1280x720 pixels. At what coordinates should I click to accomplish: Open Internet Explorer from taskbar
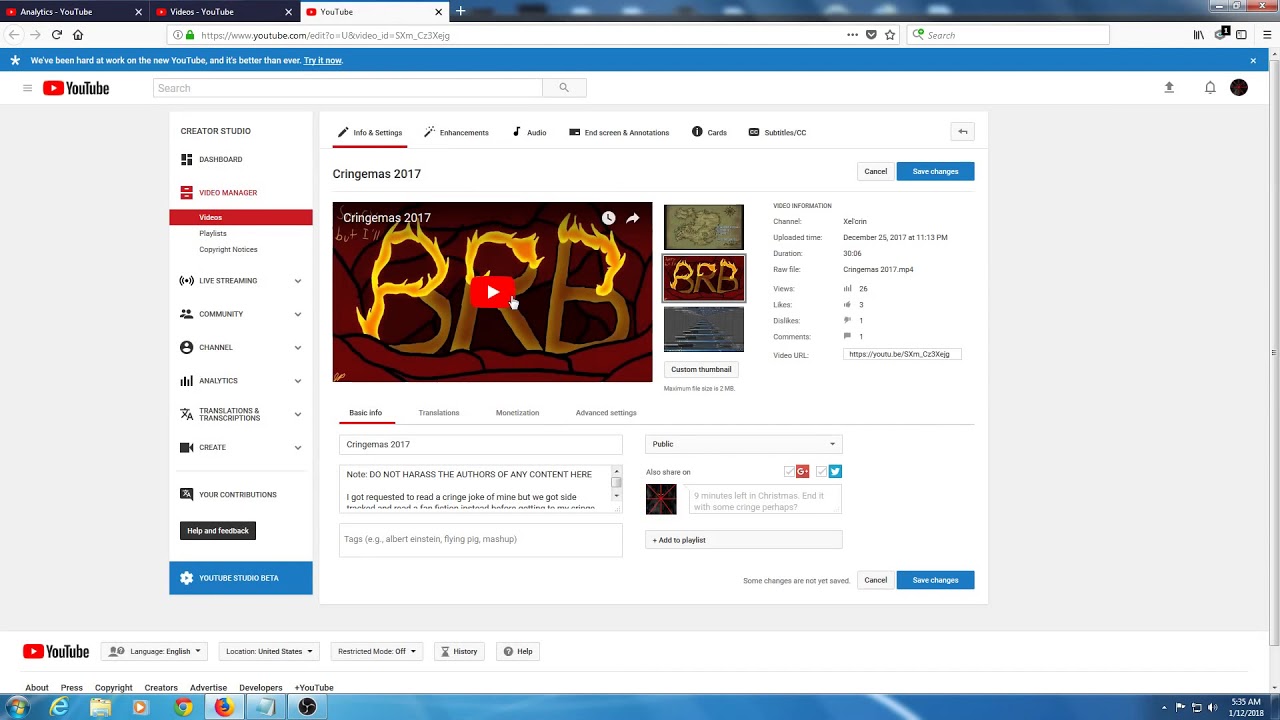tap(60, 707)
